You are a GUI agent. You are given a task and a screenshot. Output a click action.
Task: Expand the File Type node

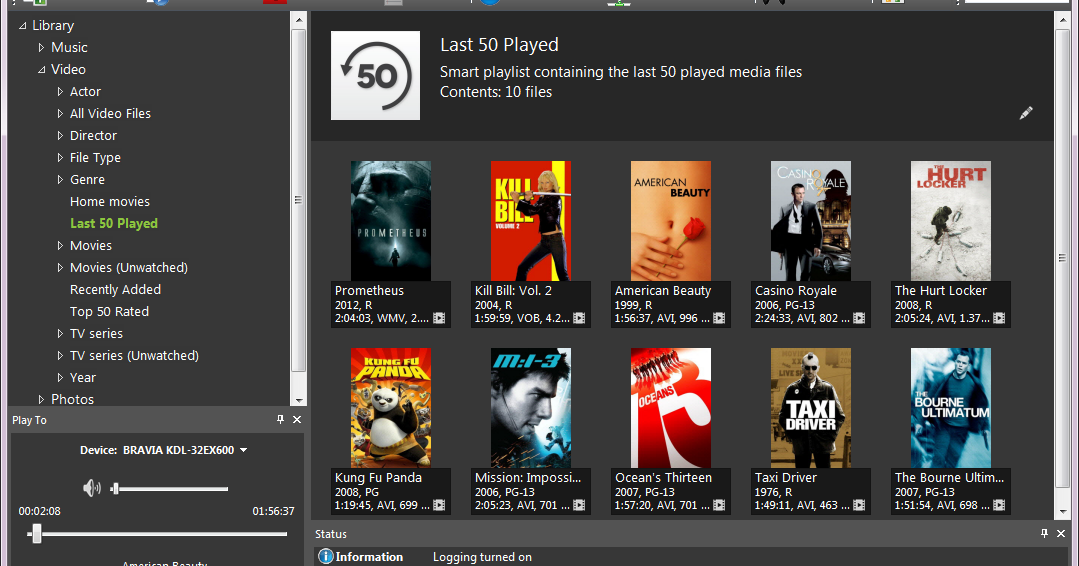[60, 157]
